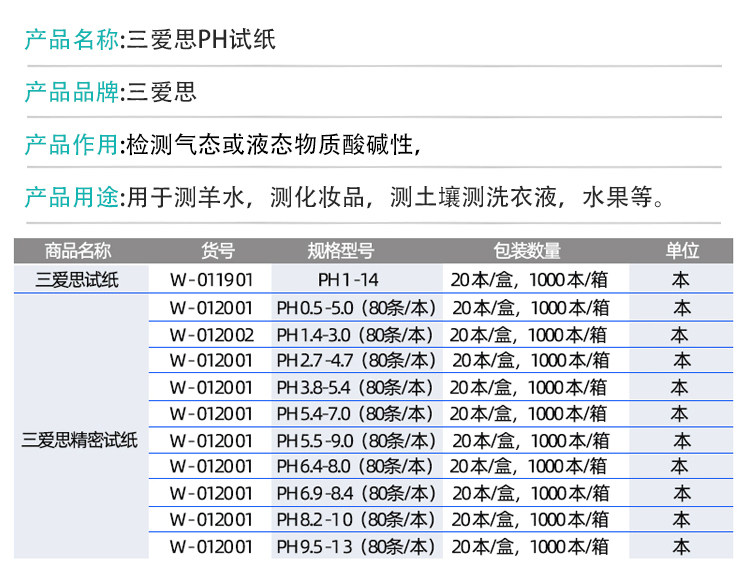Click packaging quantity in the PH5.4-7.0 row
This screenshot has width=750, height=575.
[x=528, y=414]
